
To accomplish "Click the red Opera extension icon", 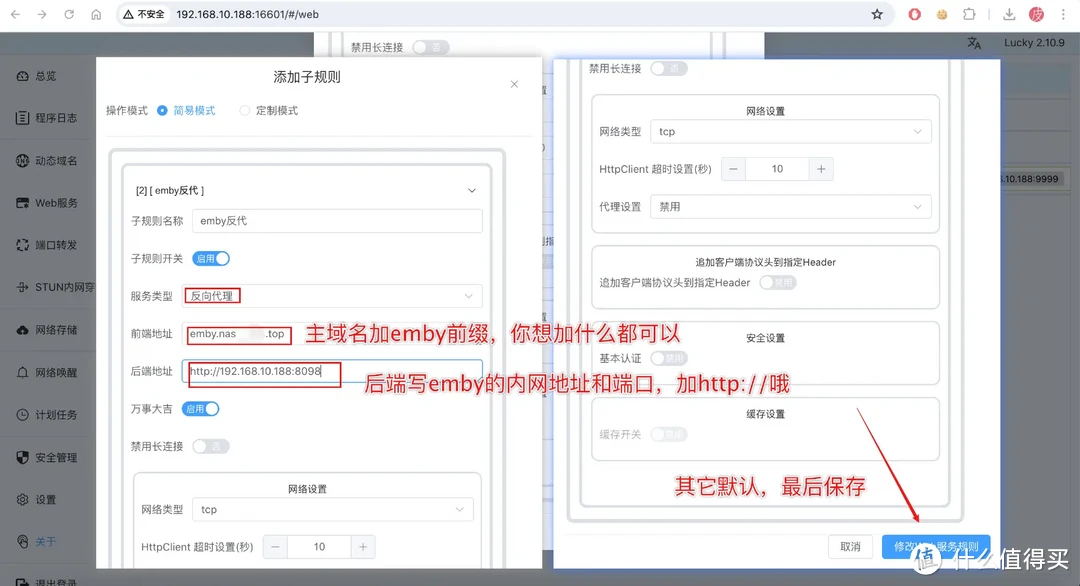I will [x=915, y=14].
